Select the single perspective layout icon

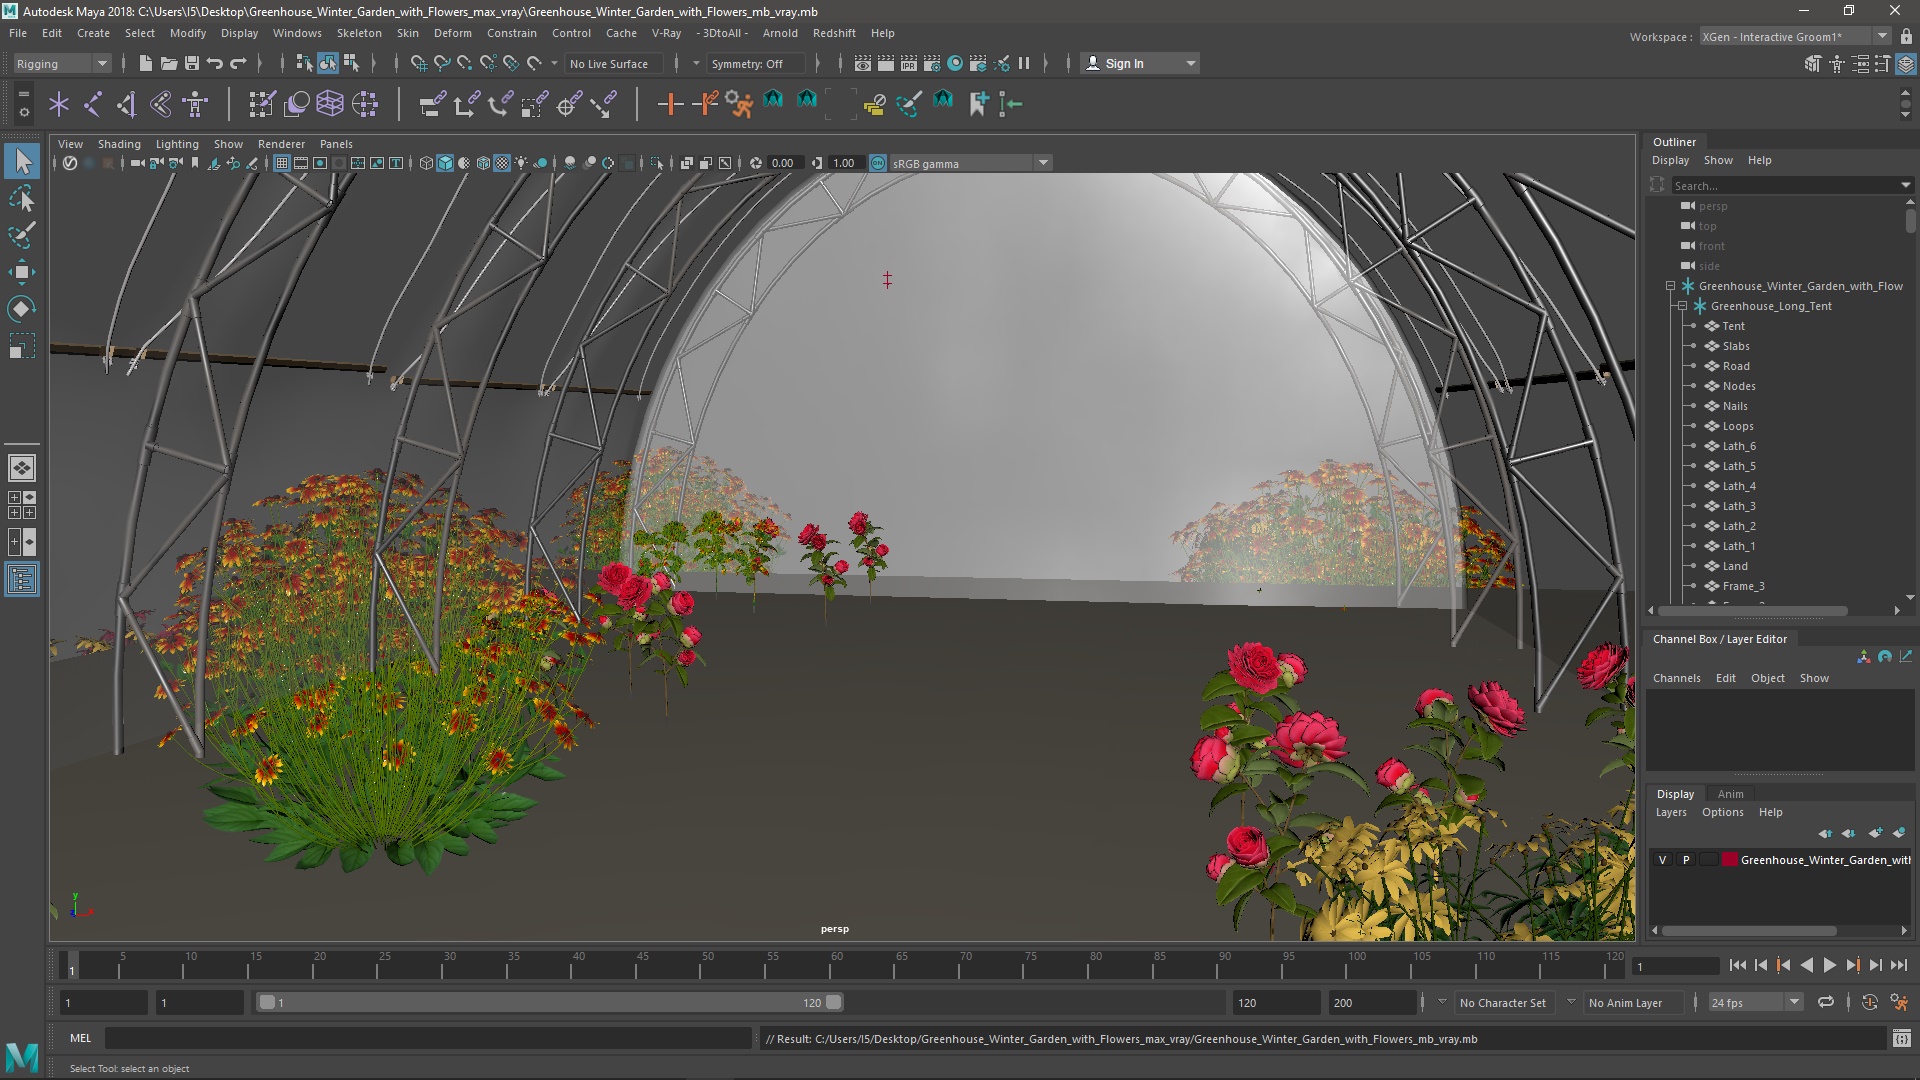(22, 467)
